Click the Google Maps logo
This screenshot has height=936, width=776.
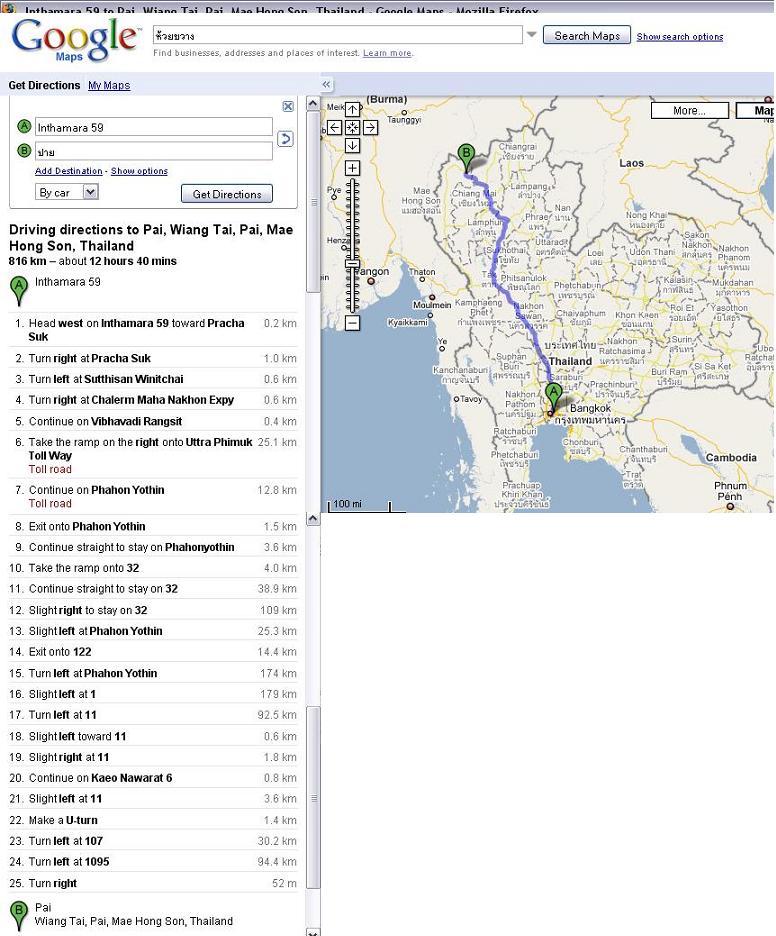pyautogui.click(x=74, y=39)
